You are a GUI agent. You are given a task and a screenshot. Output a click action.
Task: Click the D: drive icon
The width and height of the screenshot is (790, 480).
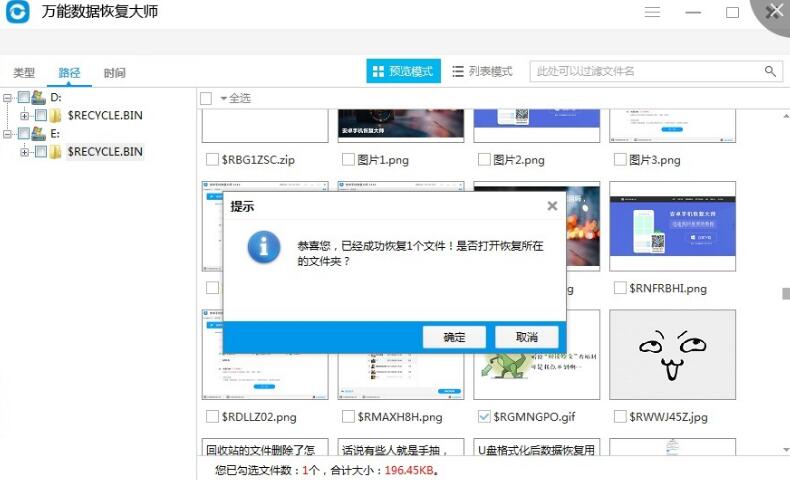coord(39,98)
